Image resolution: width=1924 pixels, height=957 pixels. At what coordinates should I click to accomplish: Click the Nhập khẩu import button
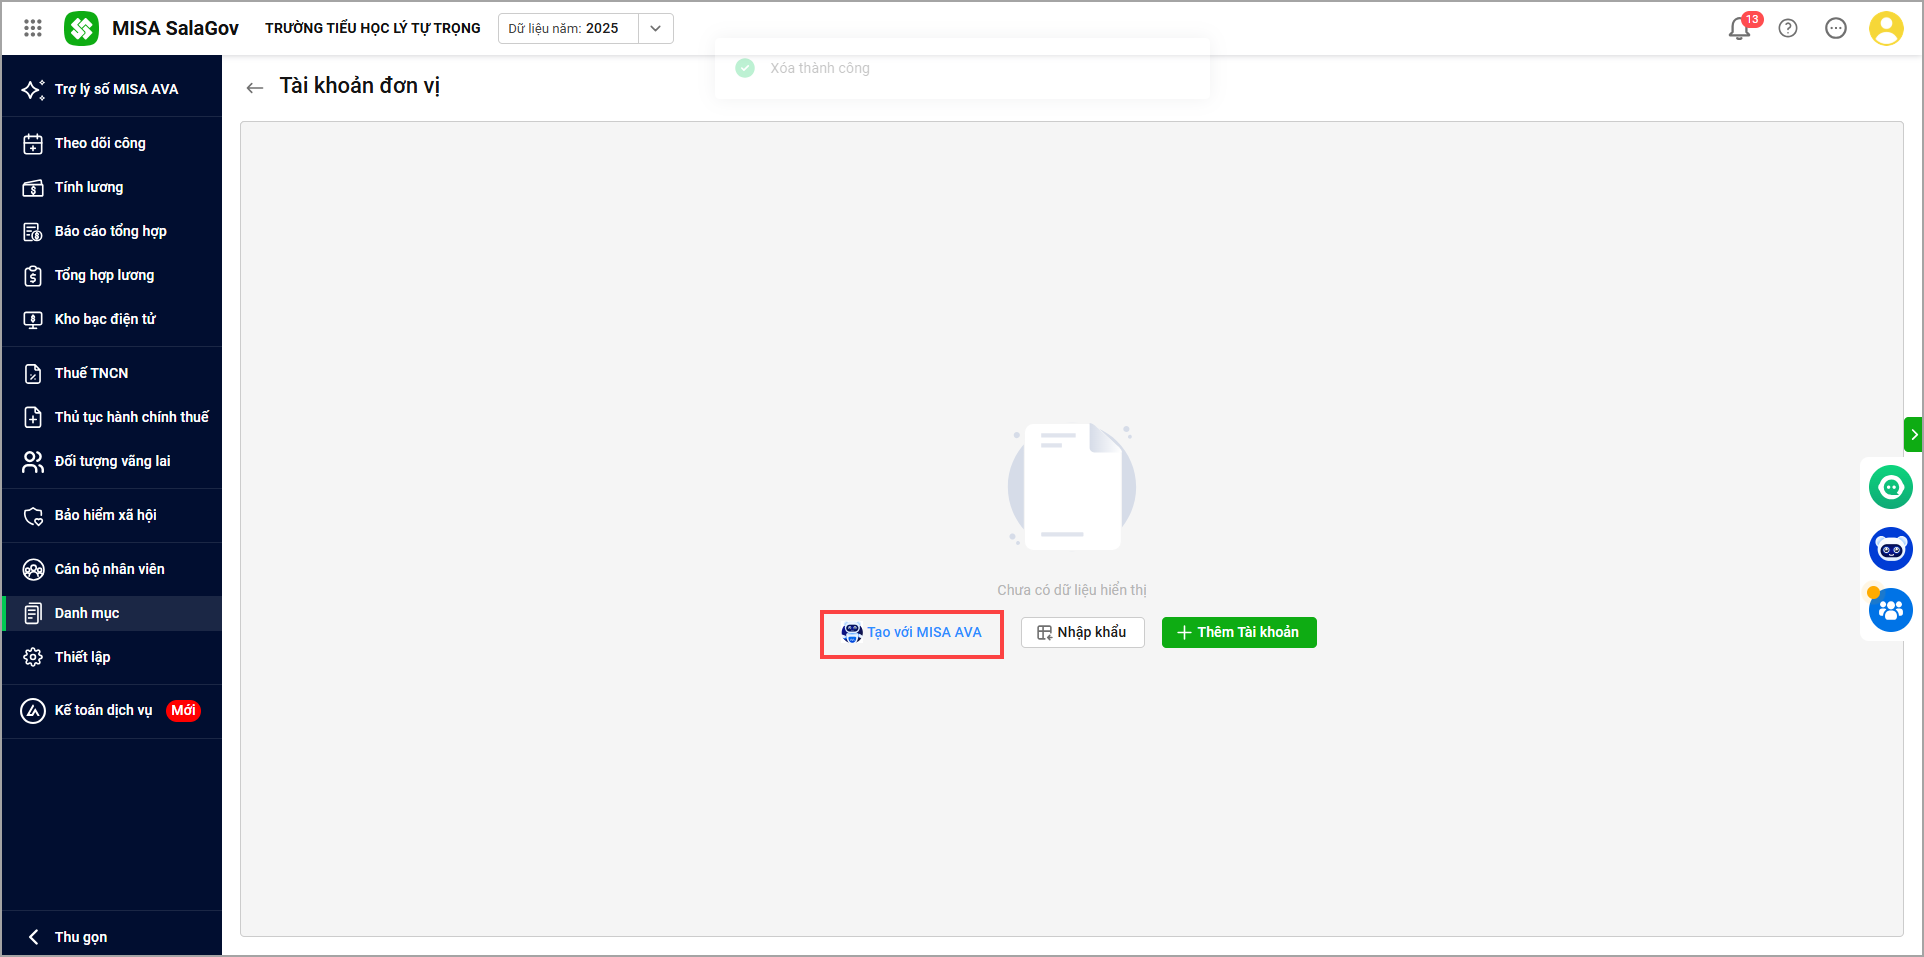(1082, 632)
